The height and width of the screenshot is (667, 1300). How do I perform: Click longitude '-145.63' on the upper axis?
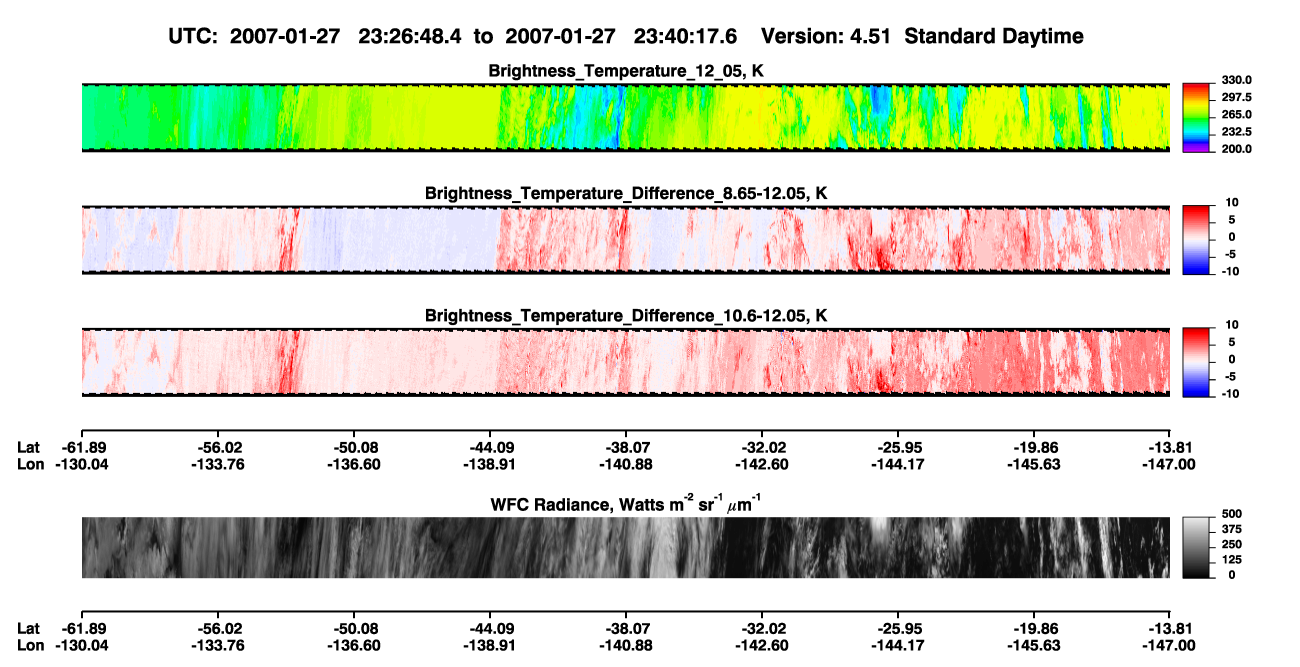tap(1033, 464)
